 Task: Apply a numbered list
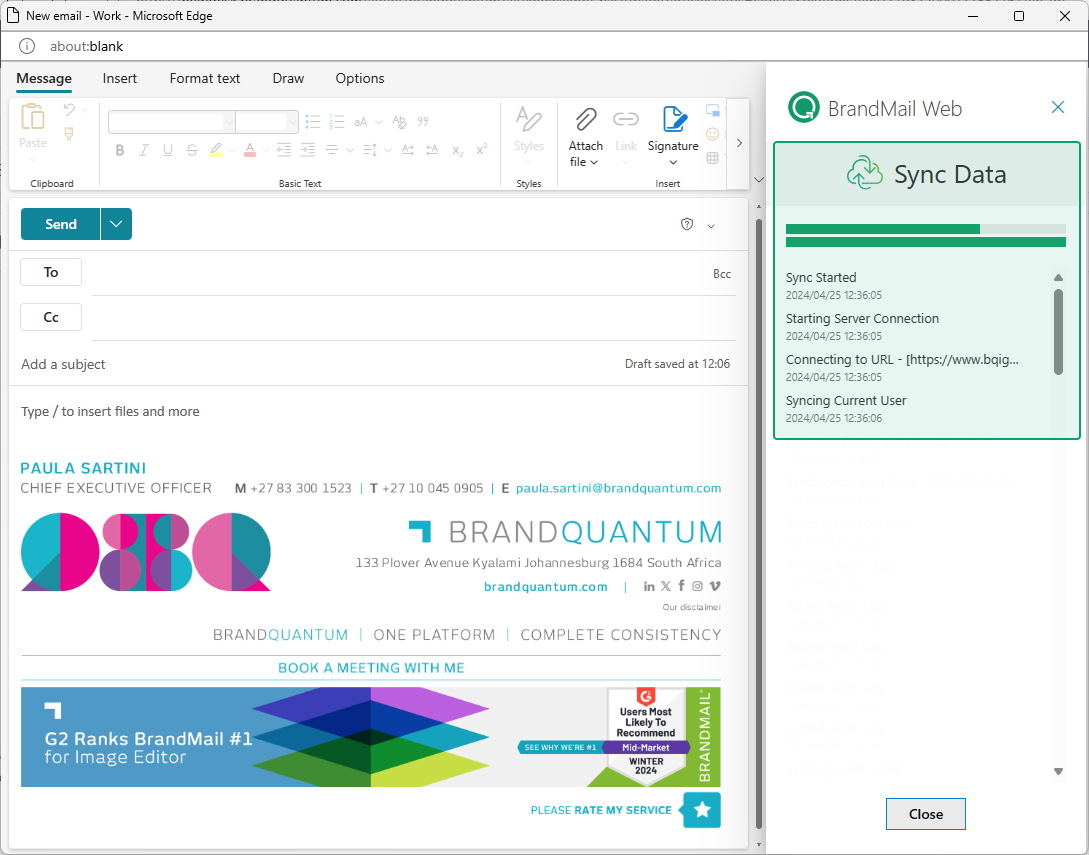pos(337,122)
